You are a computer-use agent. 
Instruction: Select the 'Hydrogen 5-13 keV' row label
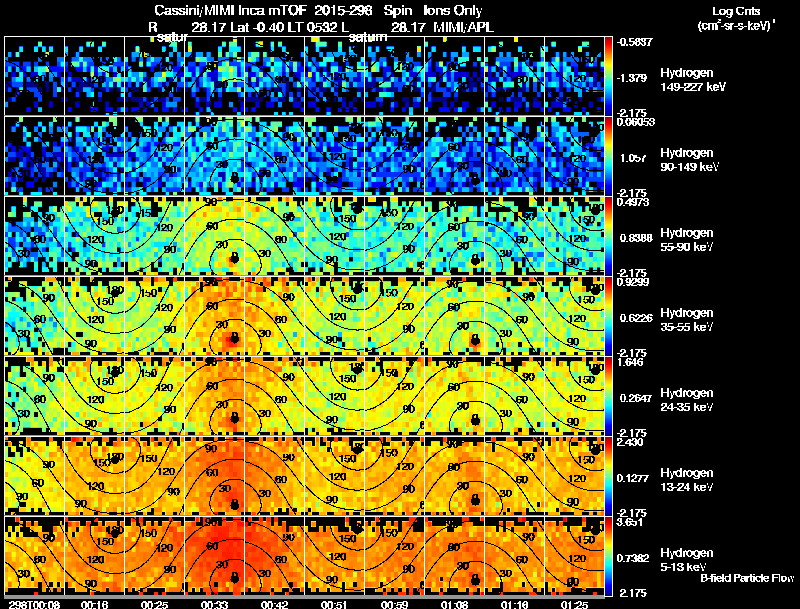pos(687,560)
